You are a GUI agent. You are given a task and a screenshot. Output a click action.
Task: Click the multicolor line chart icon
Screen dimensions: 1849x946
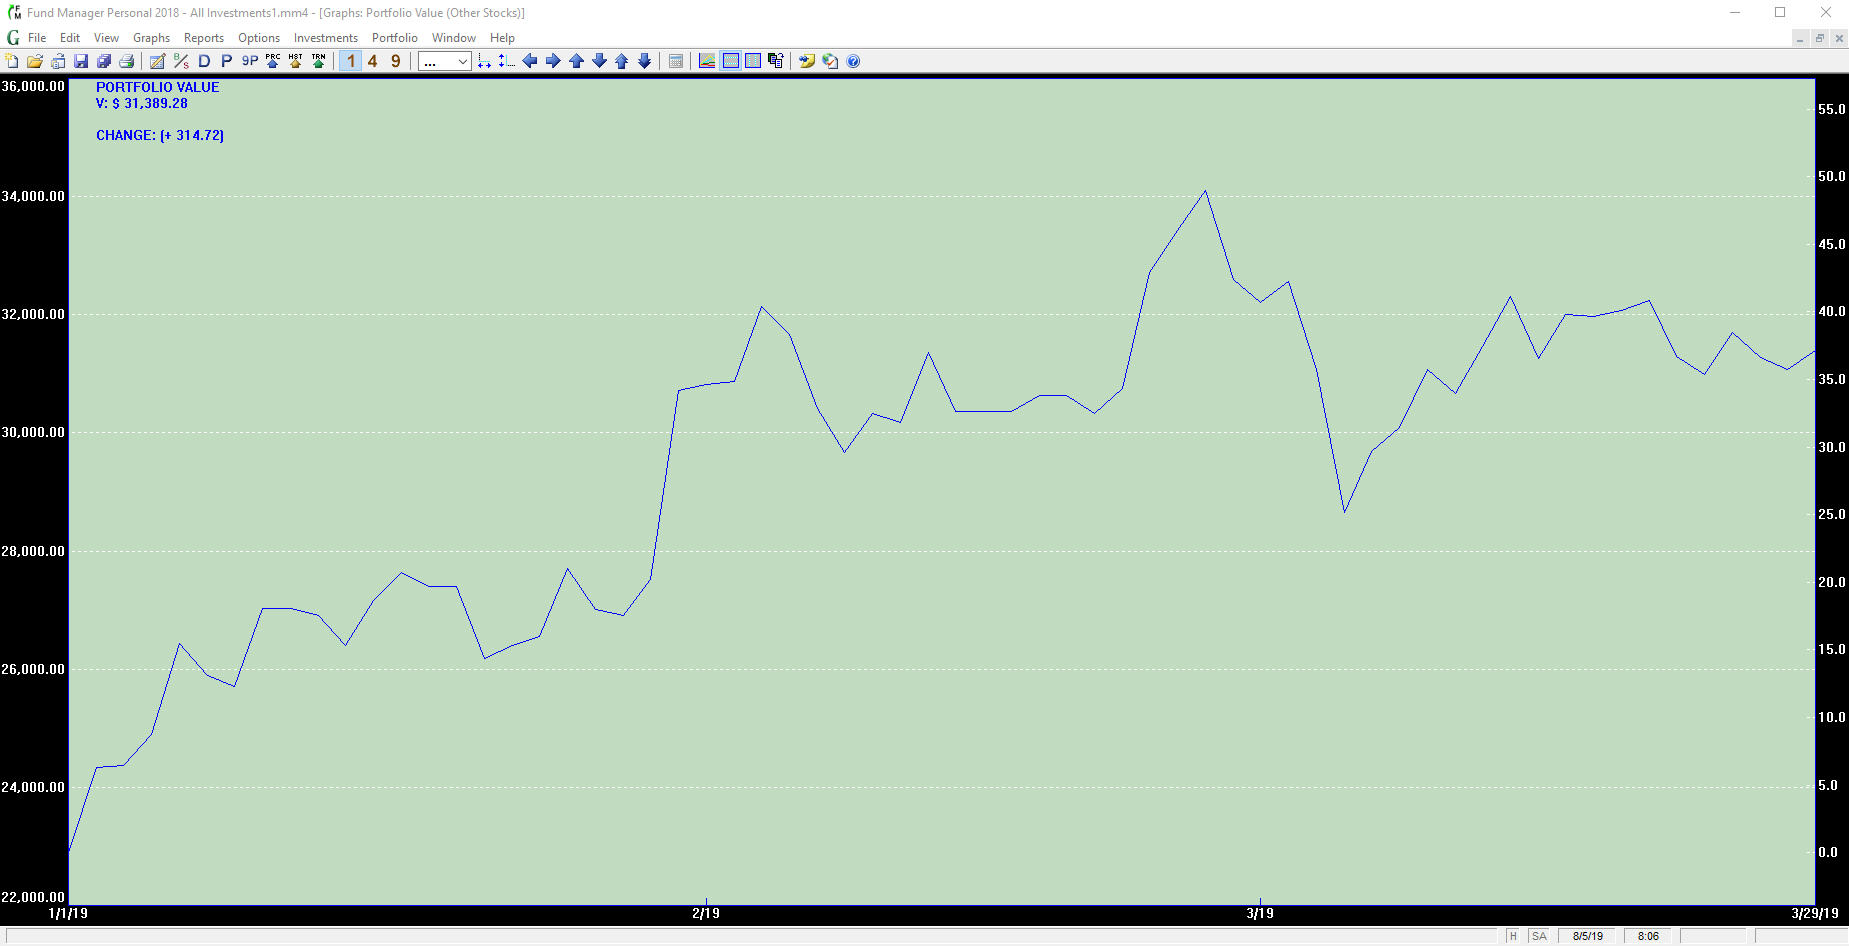tap(707, 61)
